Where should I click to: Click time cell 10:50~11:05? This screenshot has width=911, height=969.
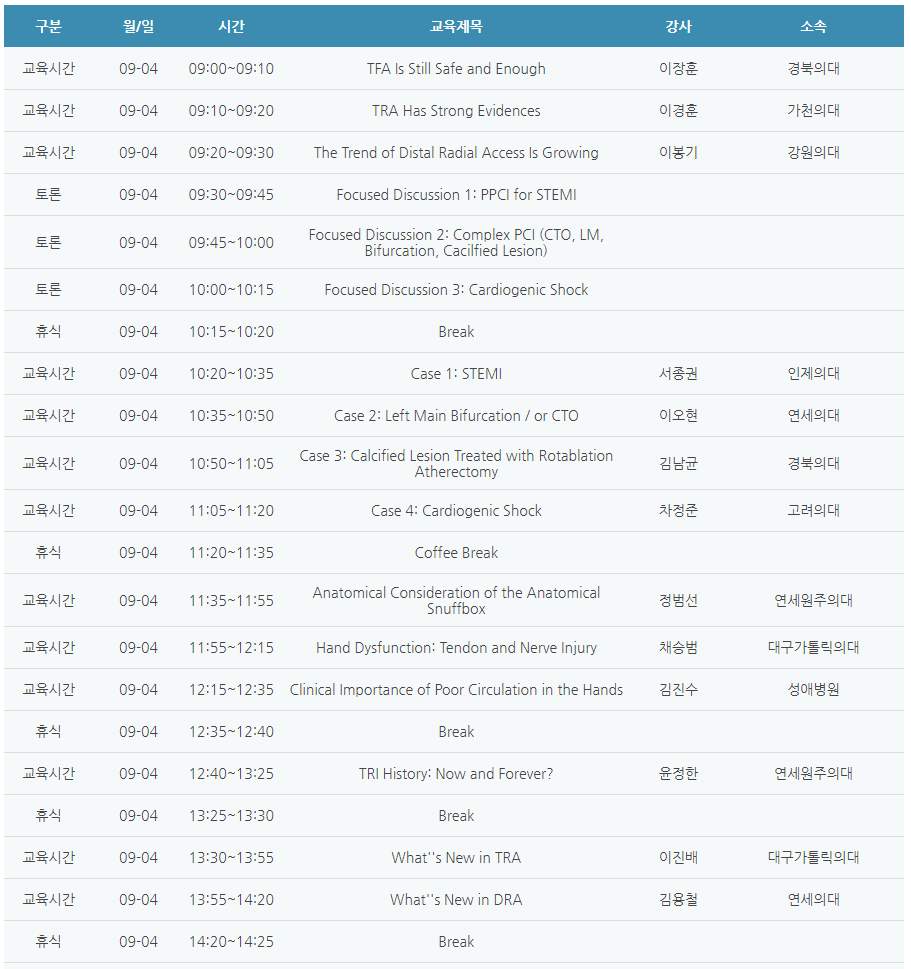231,464
